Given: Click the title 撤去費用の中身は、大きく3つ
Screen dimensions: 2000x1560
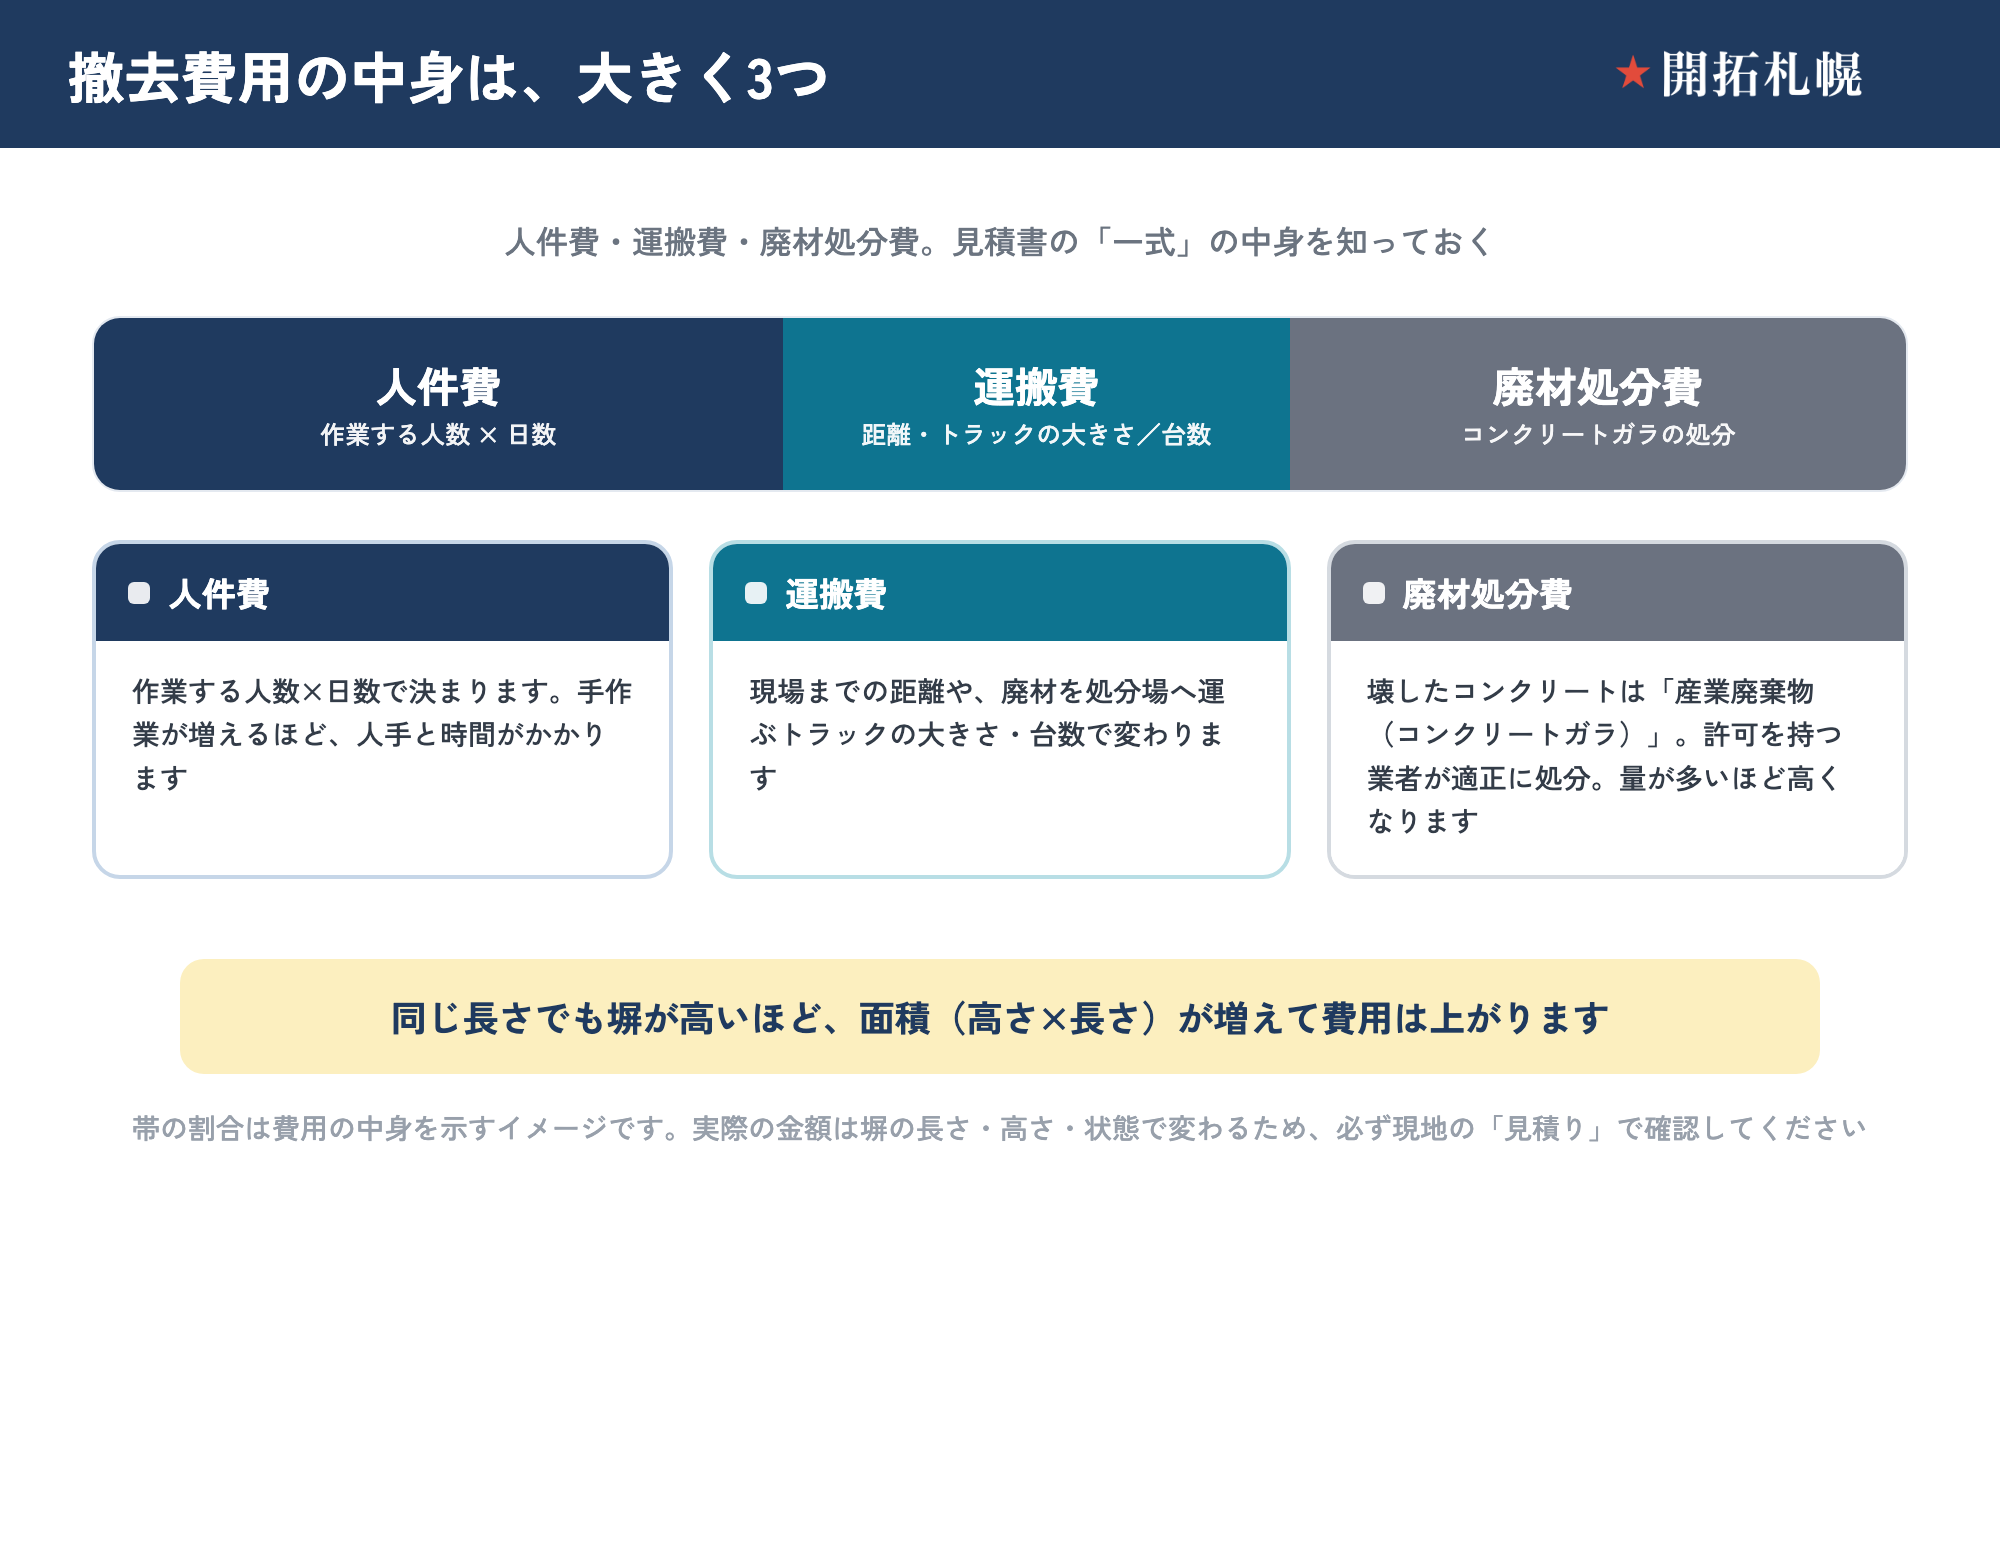Looking at the screenshot, I should 448,78.
